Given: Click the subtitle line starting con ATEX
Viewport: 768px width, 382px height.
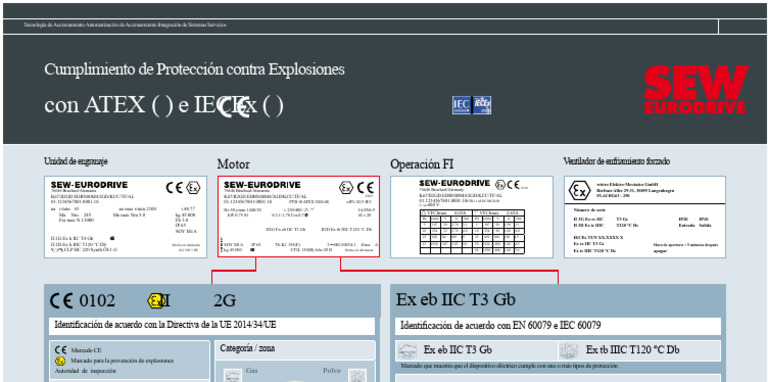Looking at the screenshot, I should (164, 105).
